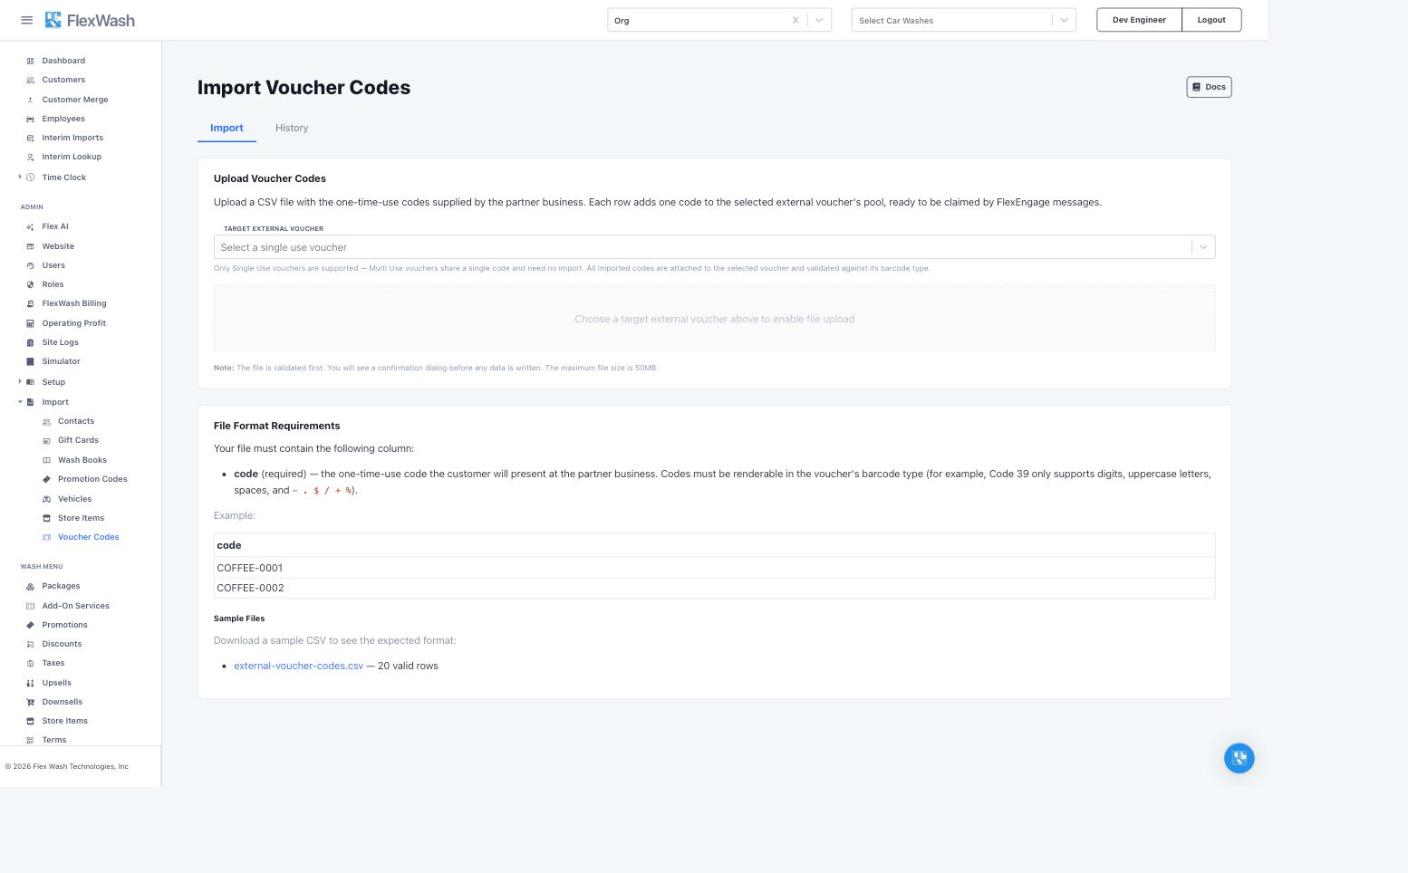Open Downsells in sidebar
The image size is (1408, 873).
tap(62, 702)
